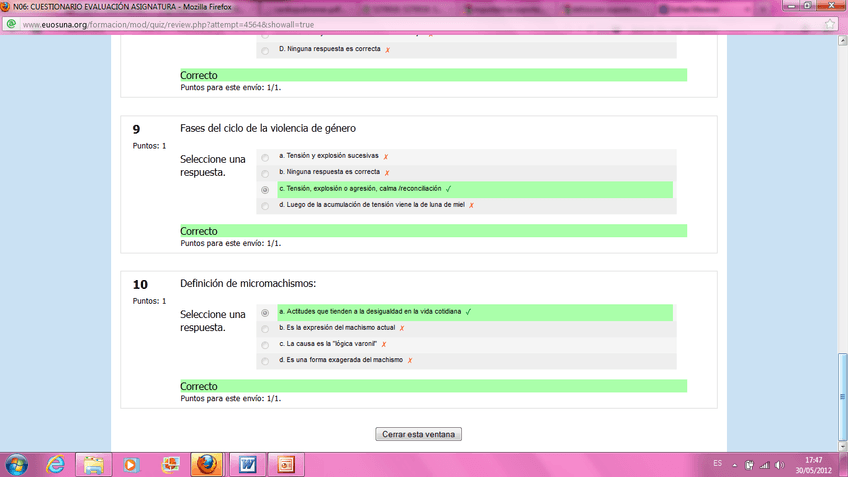The width and height of the screenshot is (848, 477).
Task: Click the Windows Start button
Action: click(16, 465)
